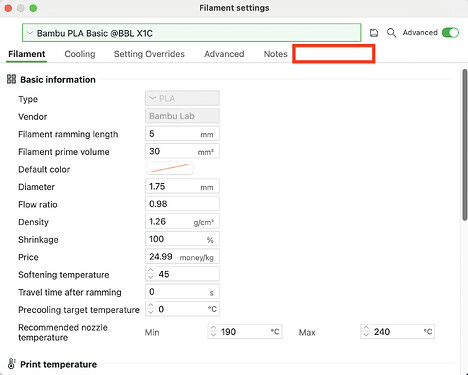Image resolution: width=468 pixels, height=375 pixels.
Task: Edit Travel time after ramming field
Action: (x=182, y=292)
